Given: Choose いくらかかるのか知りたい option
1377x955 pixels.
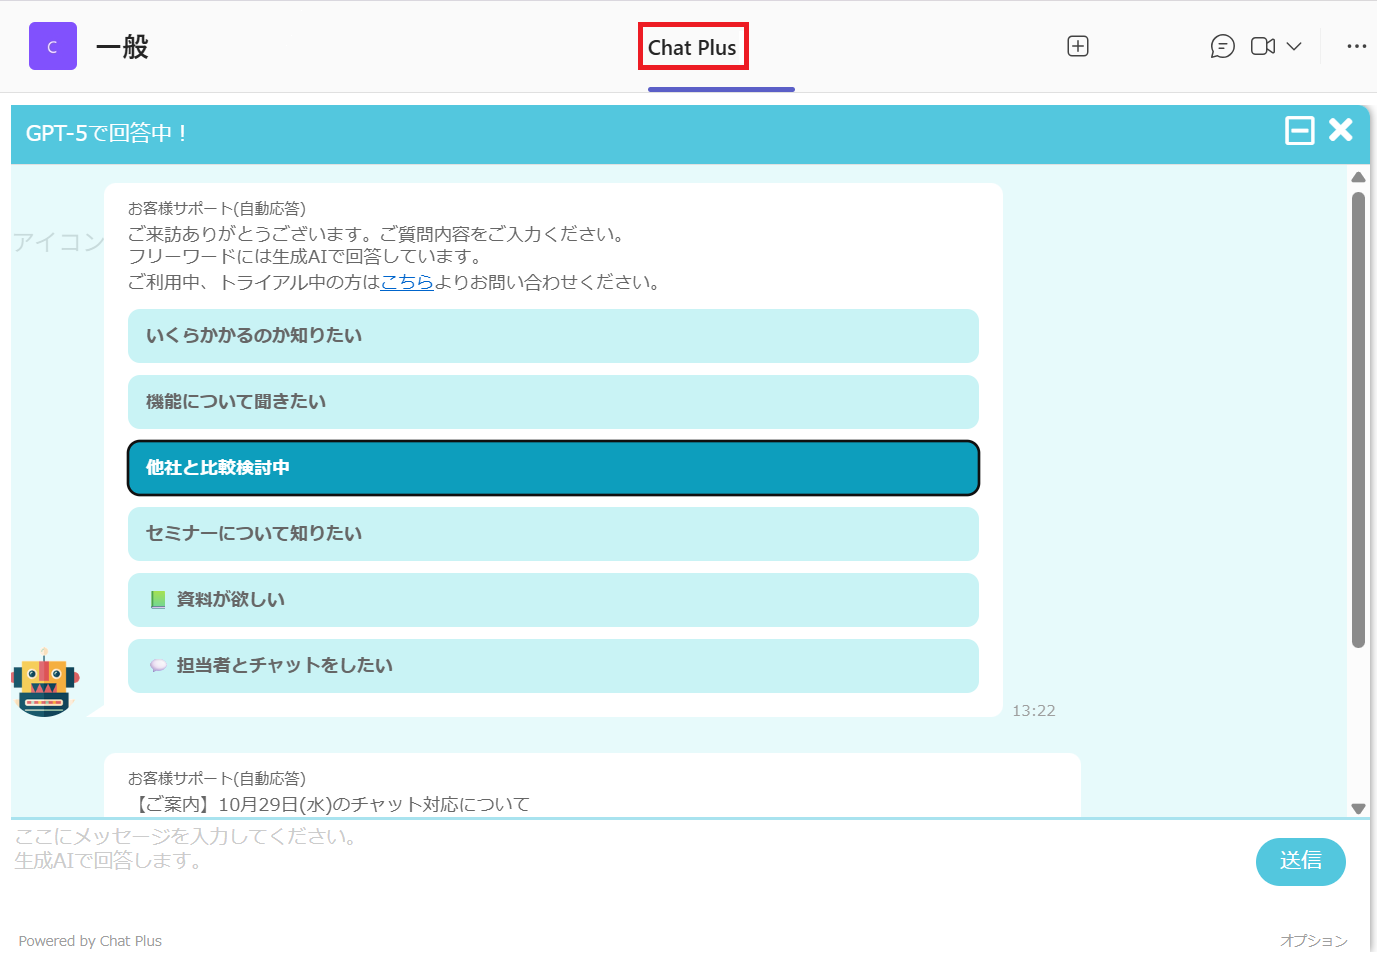Looking at the screenshot, I should point(553,336).
